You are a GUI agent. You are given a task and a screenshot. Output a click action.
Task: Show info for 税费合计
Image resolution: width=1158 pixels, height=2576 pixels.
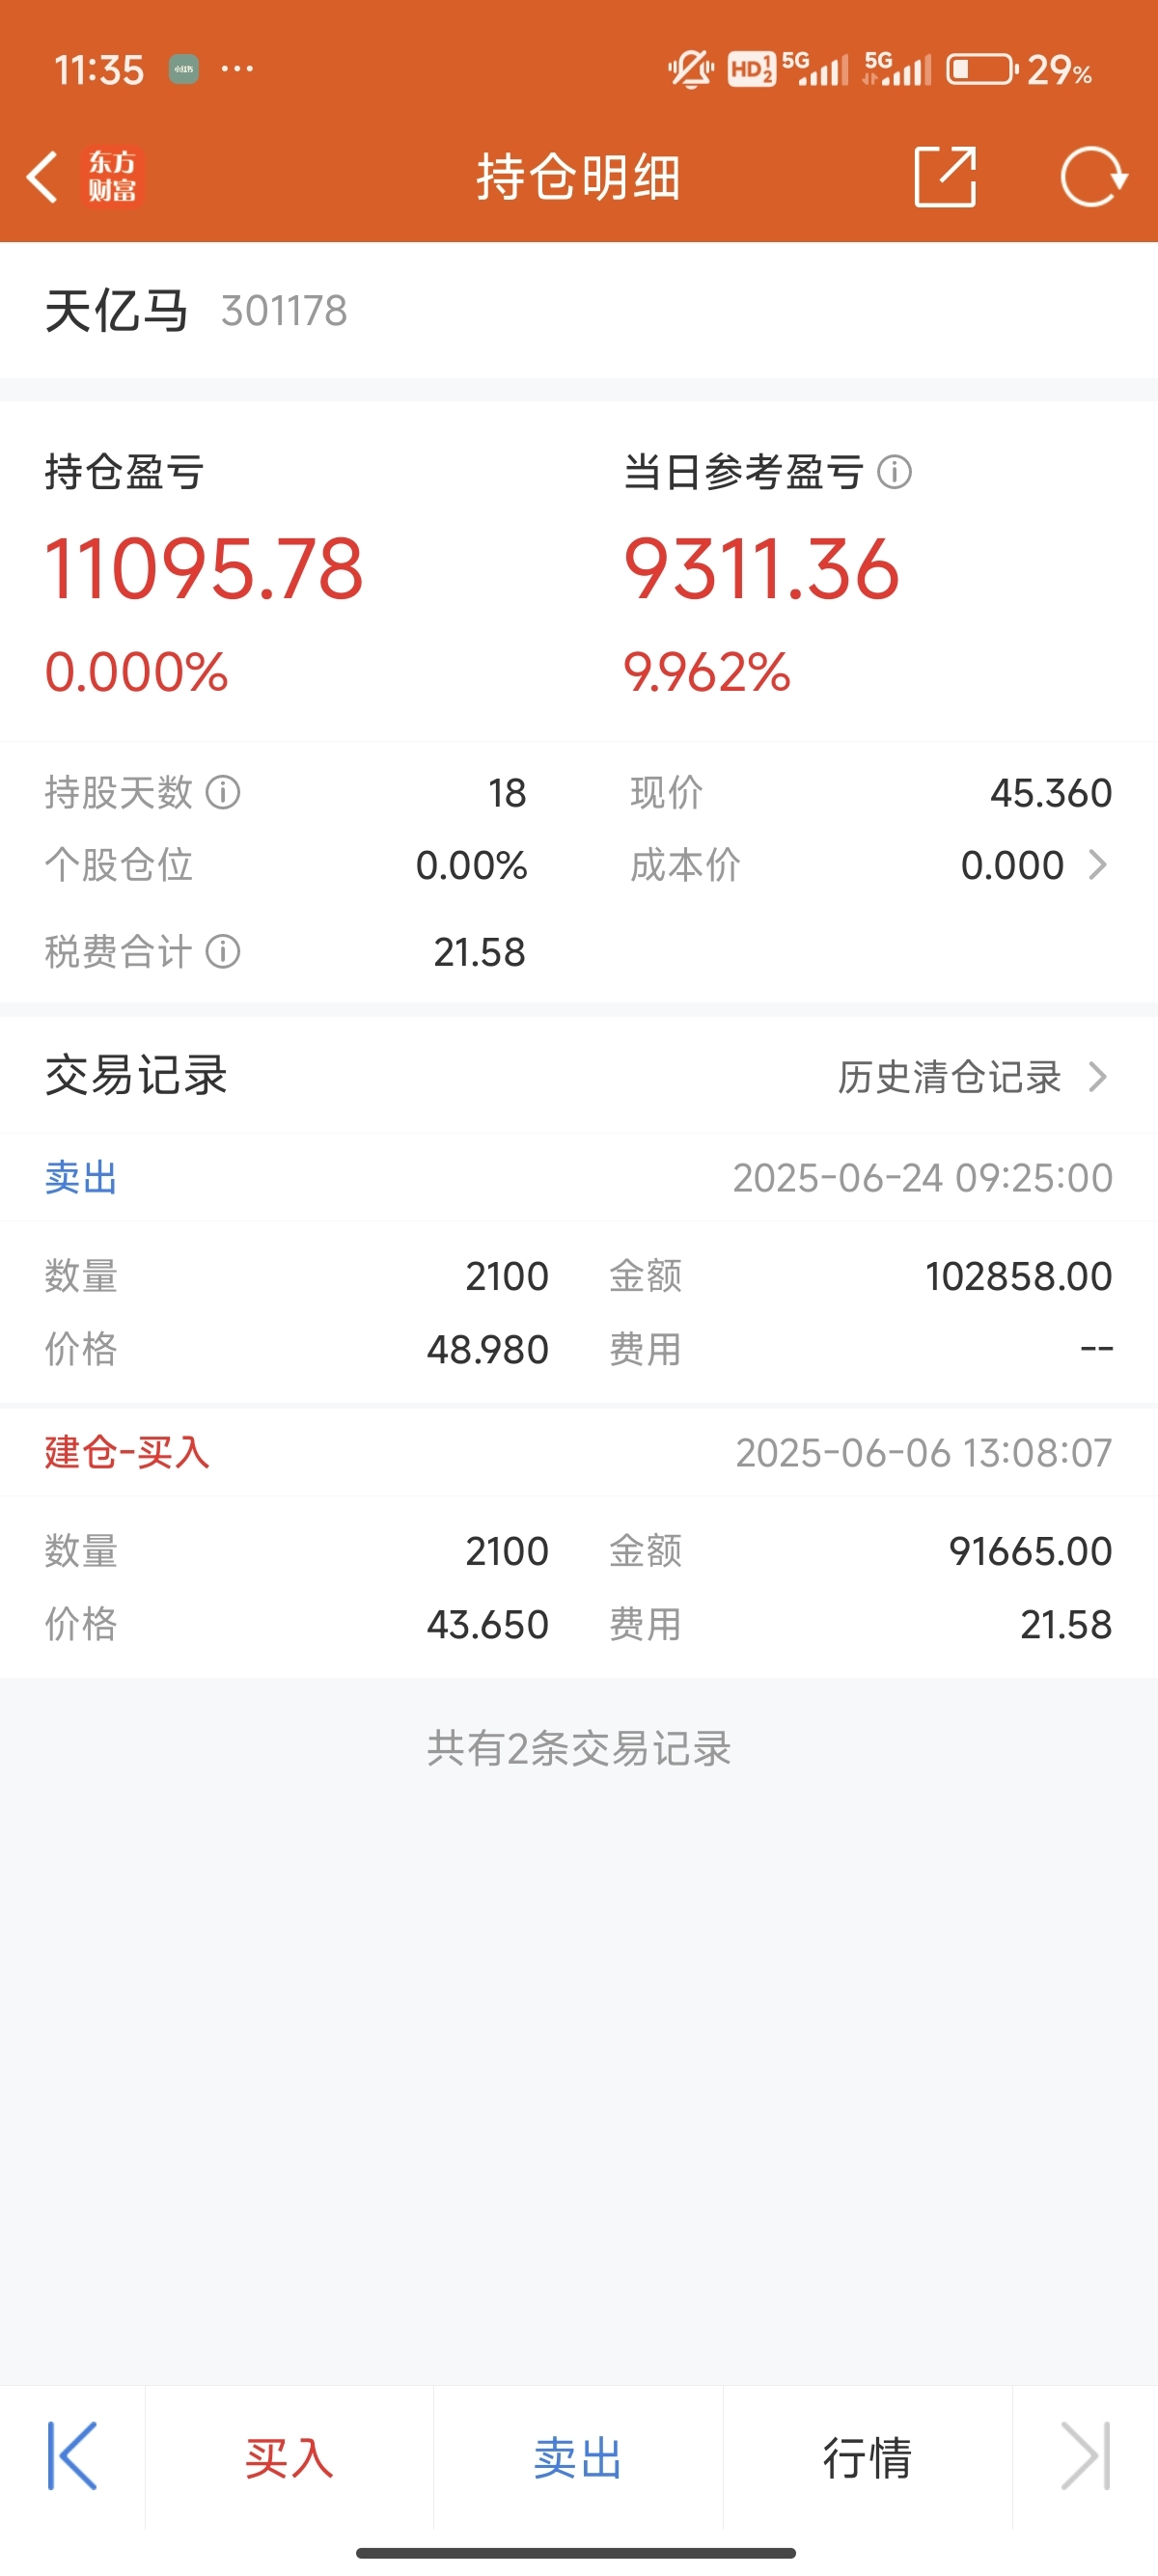[x=223, y=952]
